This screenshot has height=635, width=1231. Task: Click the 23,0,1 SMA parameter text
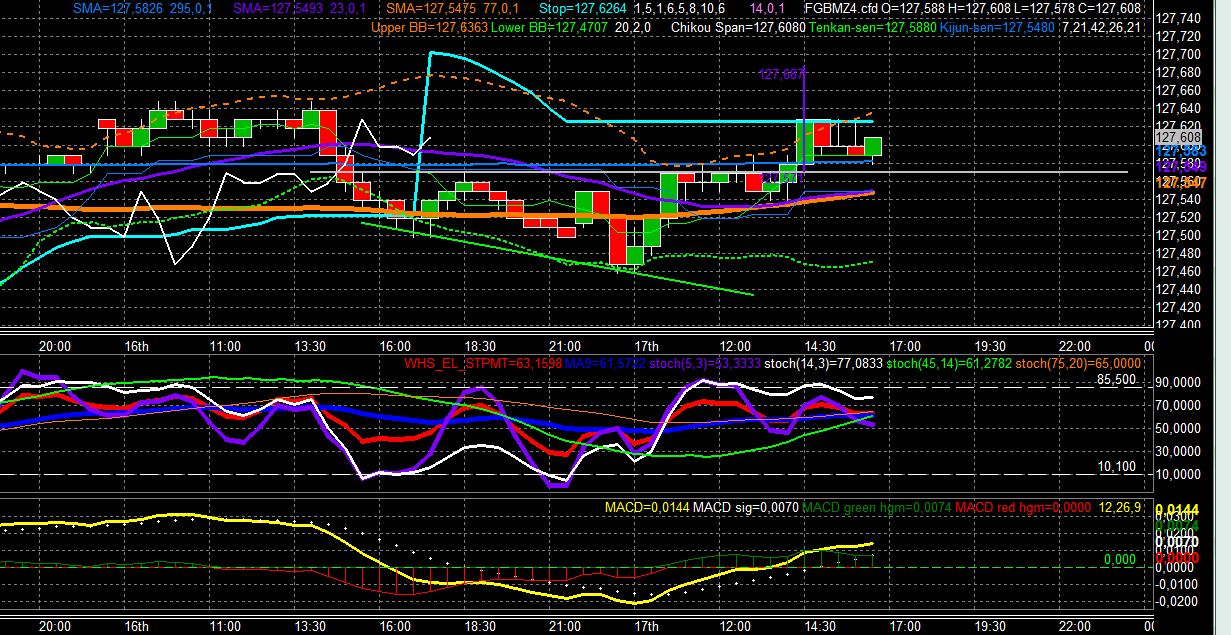click(347, 7)
